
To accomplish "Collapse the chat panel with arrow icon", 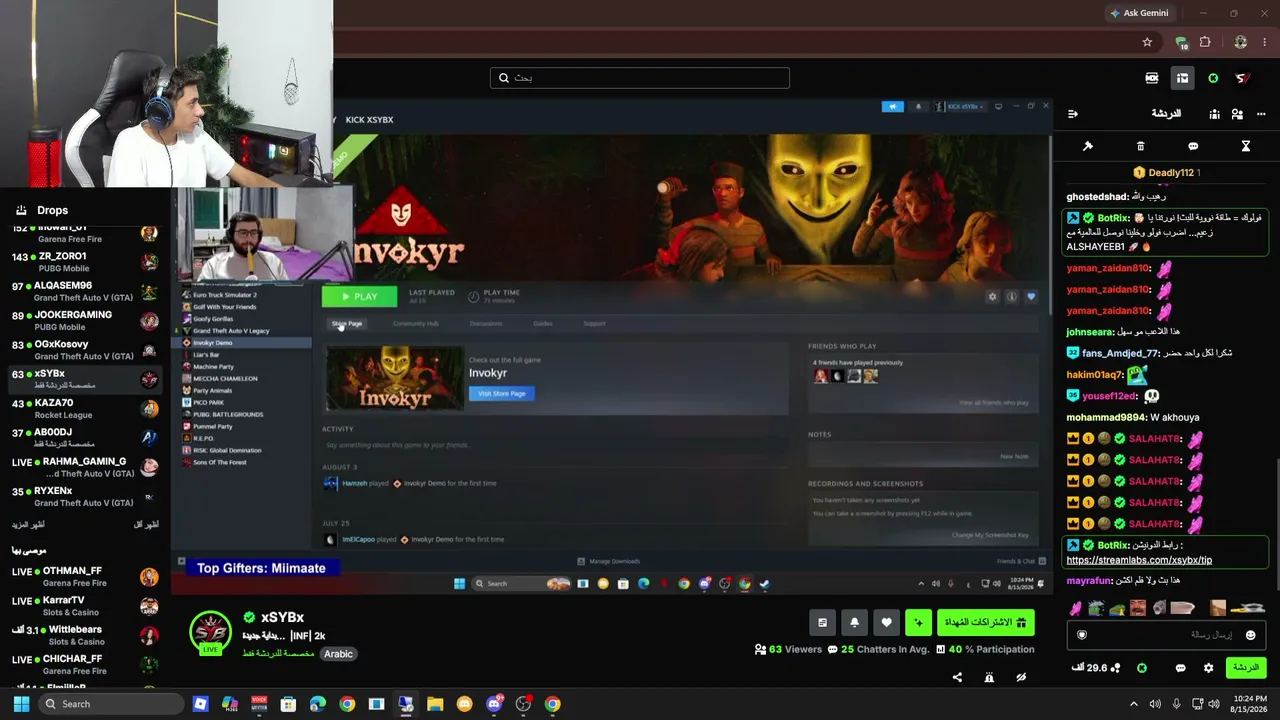I will (1073, 114).
